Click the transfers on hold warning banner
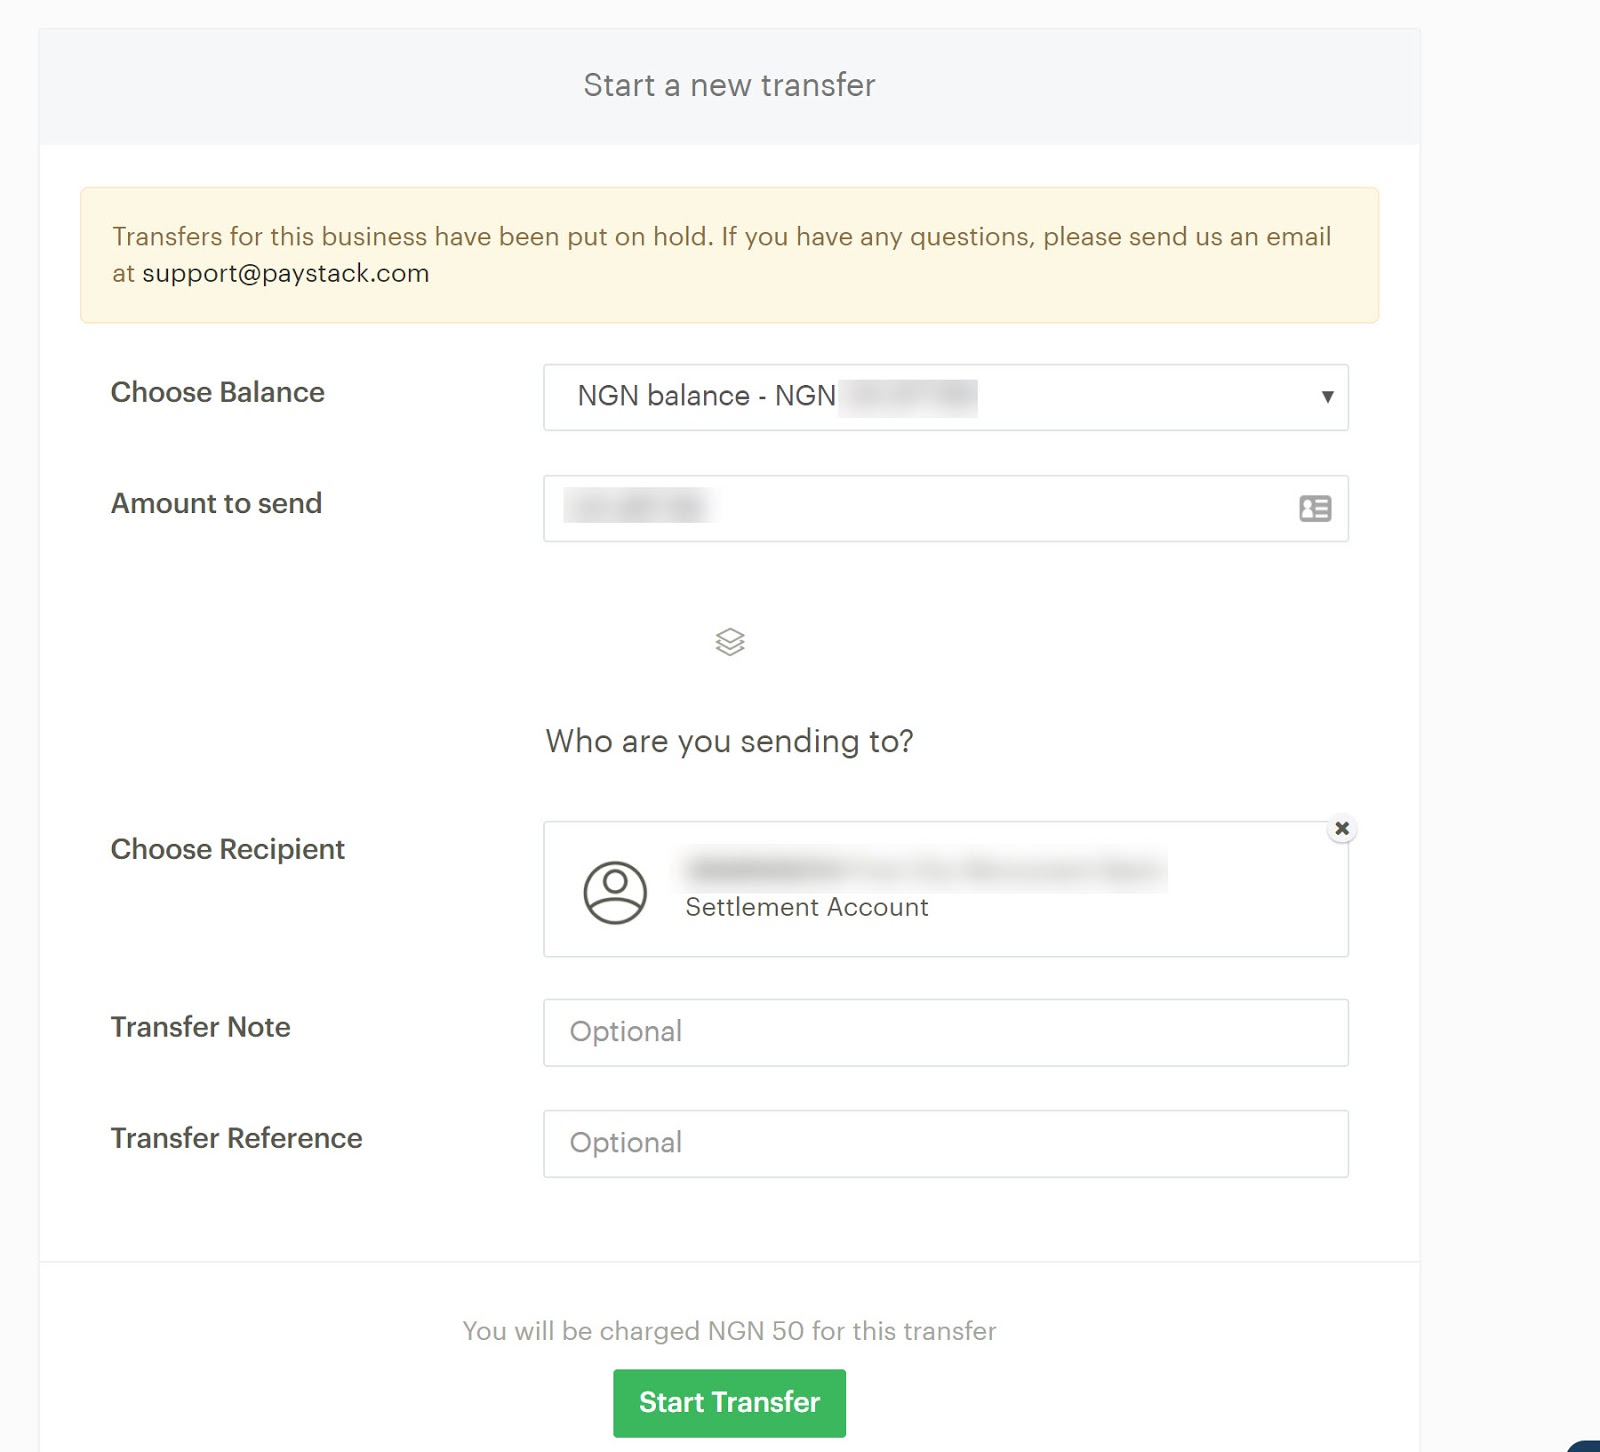Image resolution: width=1600 pixels, height=1452 pixels. pos(729,254)
